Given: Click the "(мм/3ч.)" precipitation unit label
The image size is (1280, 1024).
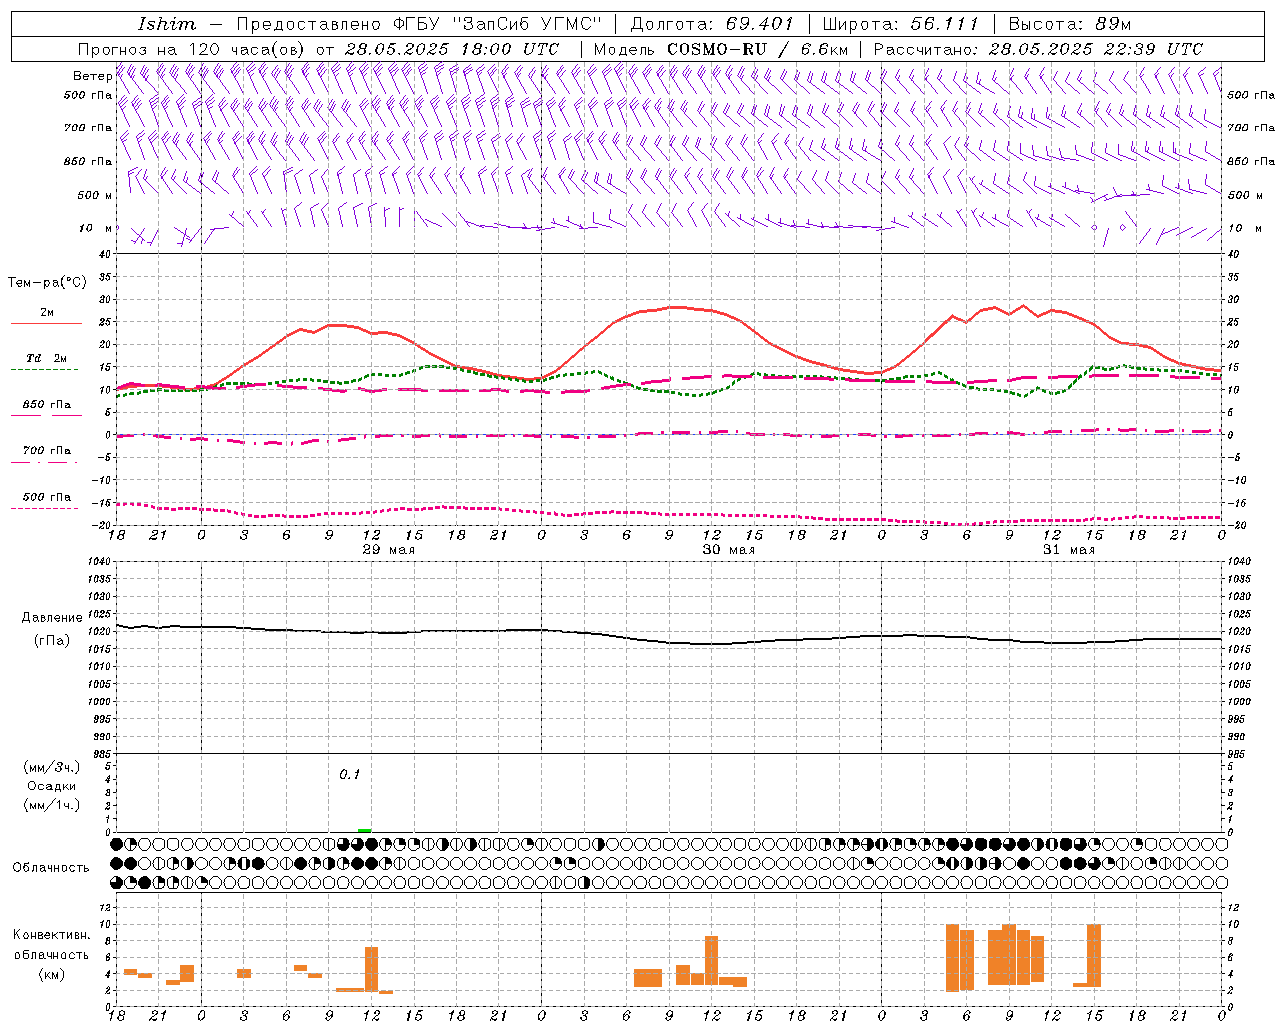Looking at the screenshot, I should click(x=52, y=766).
